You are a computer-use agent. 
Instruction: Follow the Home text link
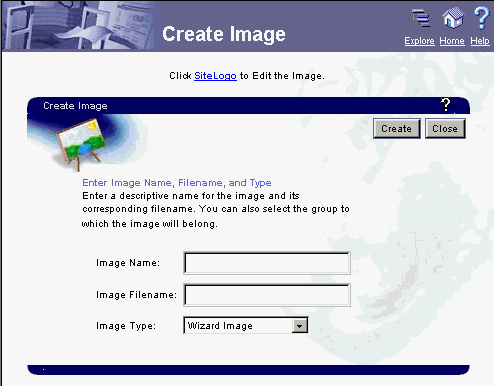pyautogui.click(x=452, y=41)
